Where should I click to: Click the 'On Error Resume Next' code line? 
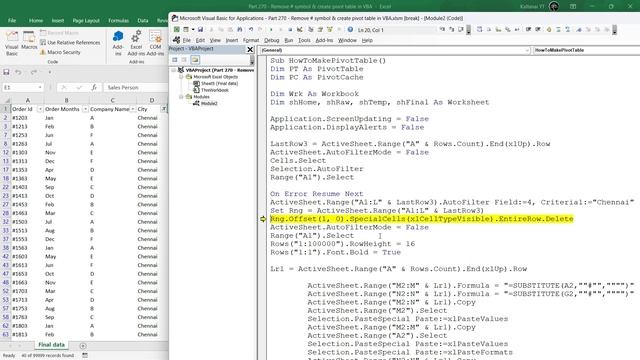coord(316,194)
